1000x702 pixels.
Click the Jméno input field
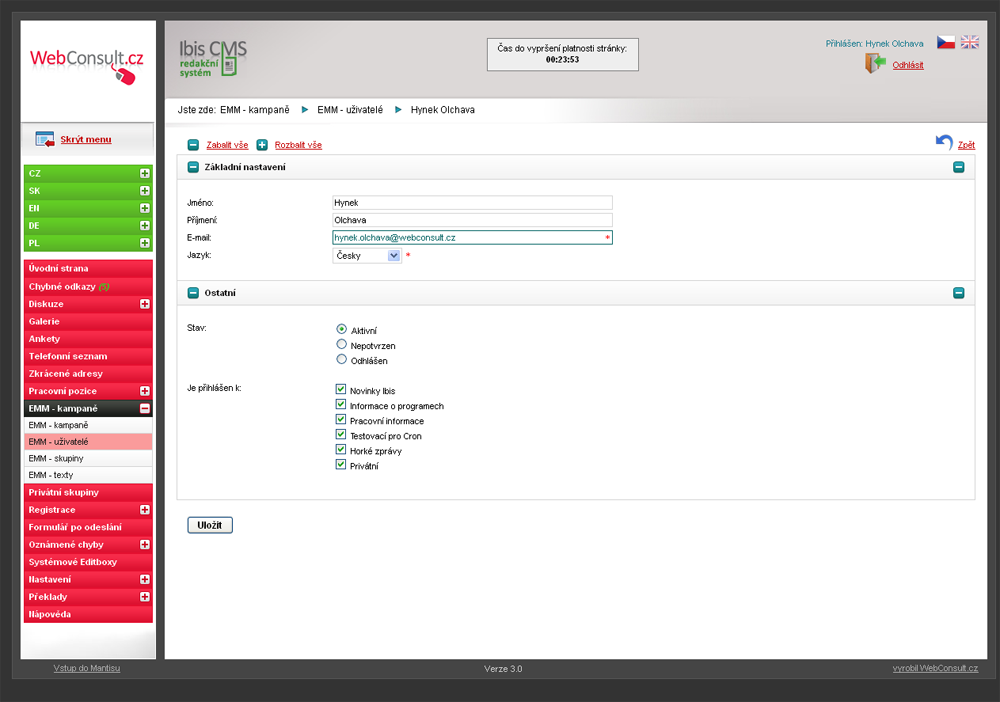[x=473, y=203]
